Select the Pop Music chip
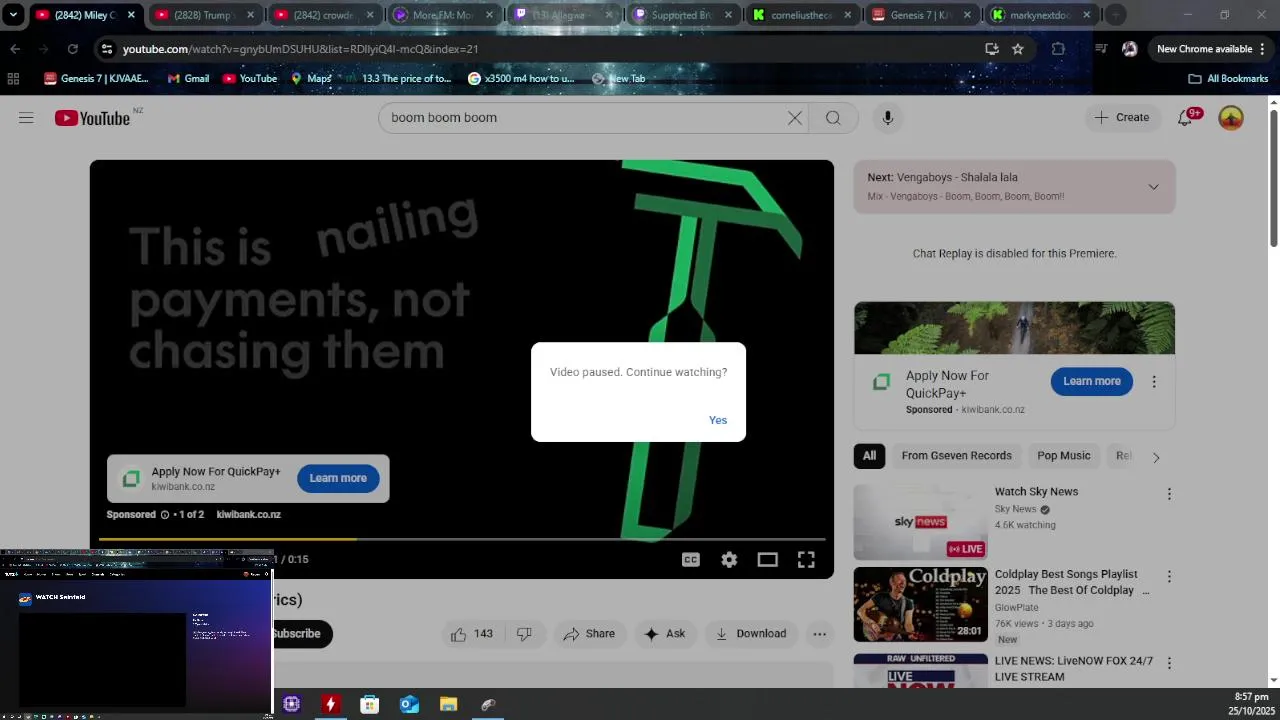The width and height of the screenshot is (1280, 720). coord(1063,456)
